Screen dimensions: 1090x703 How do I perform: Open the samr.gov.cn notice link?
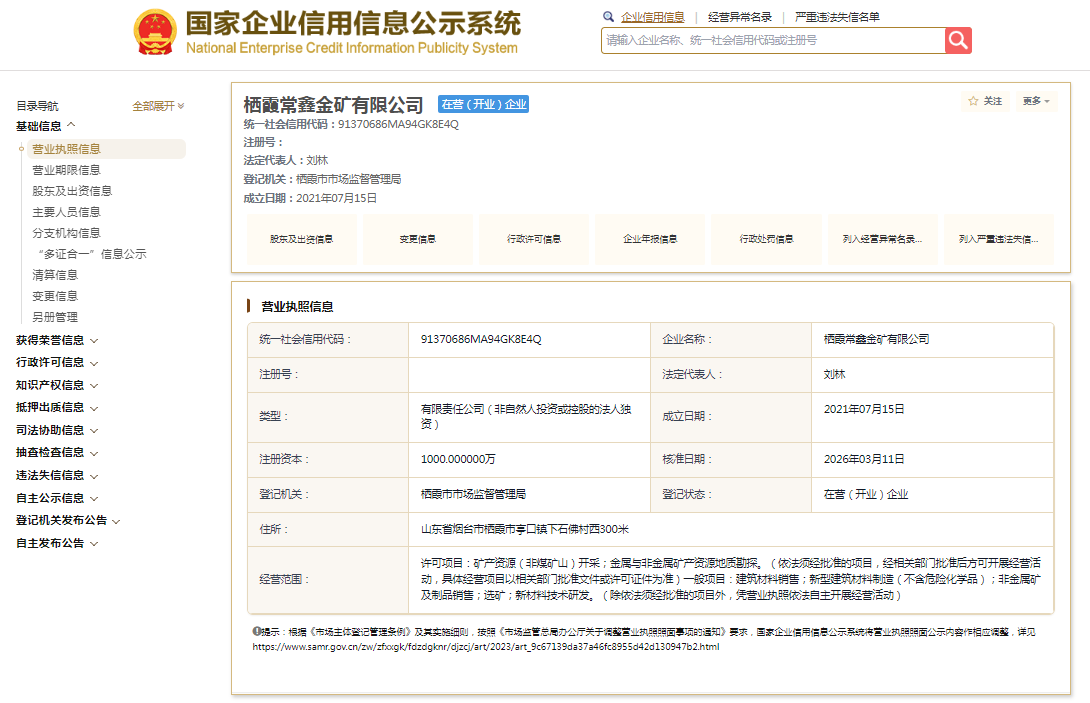[x=485, y=647]
